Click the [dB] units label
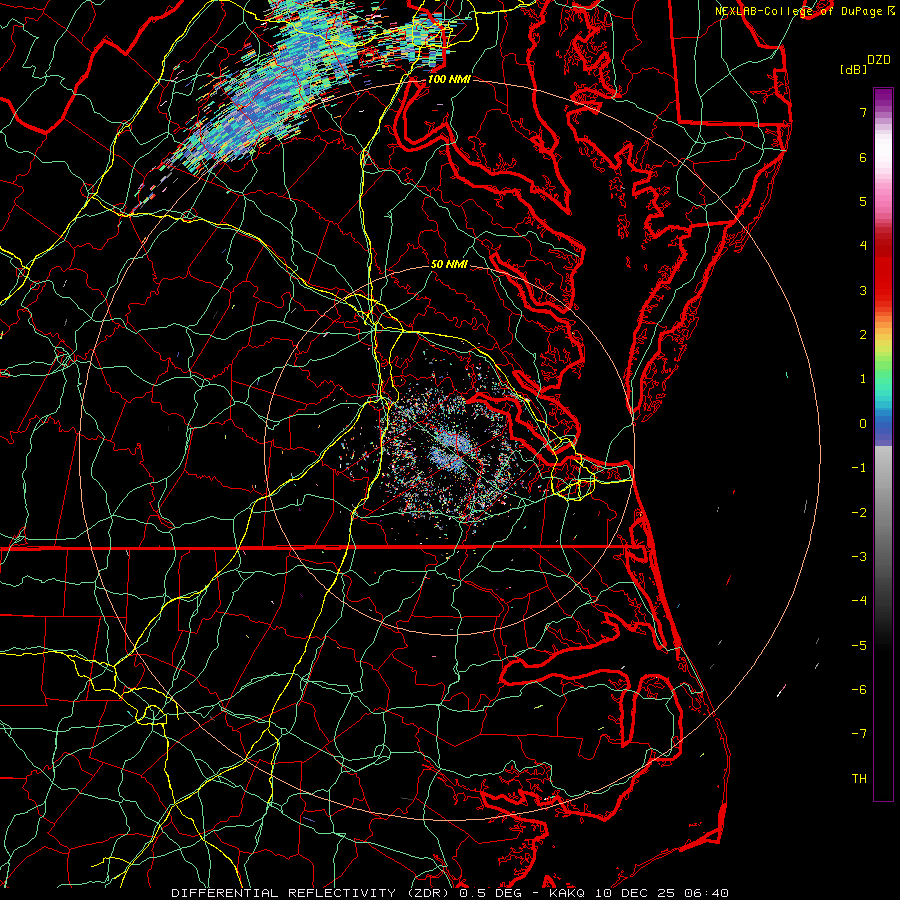 point(853,69)
